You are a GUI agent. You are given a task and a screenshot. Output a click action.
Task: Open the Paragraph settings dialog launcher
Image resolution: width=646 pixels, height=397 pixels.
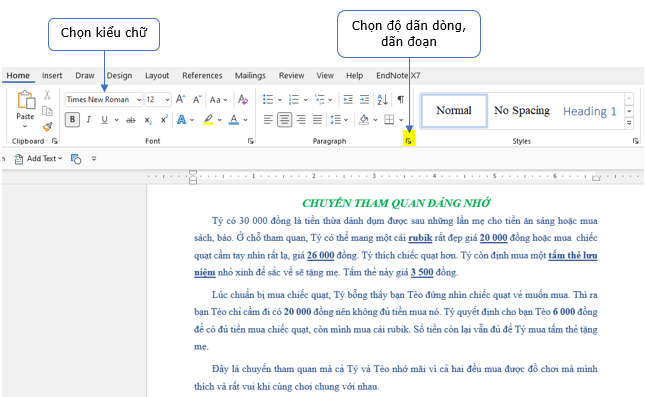(x=408, y=141)
